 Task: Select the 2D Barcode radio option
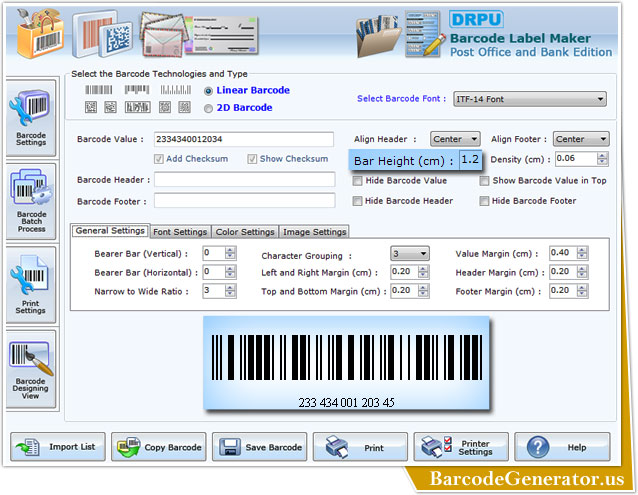click(208, 108)
